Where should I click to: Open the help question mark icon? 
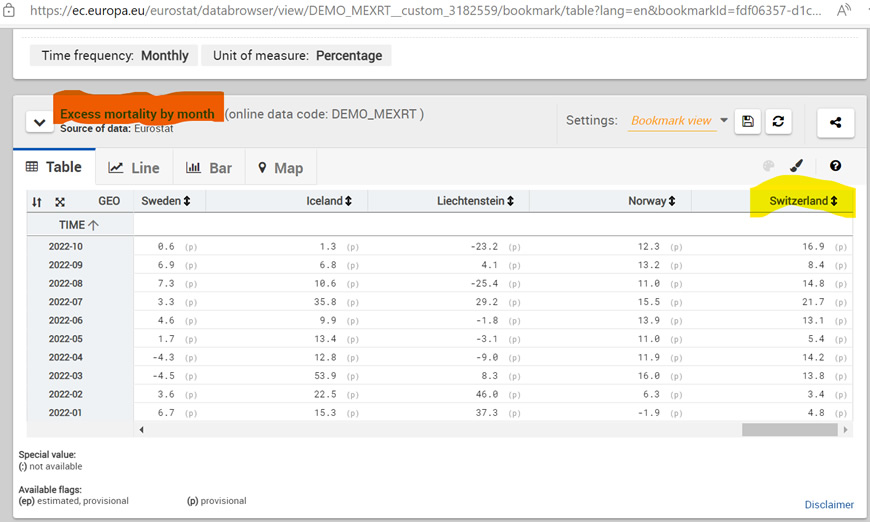(835, 167)
